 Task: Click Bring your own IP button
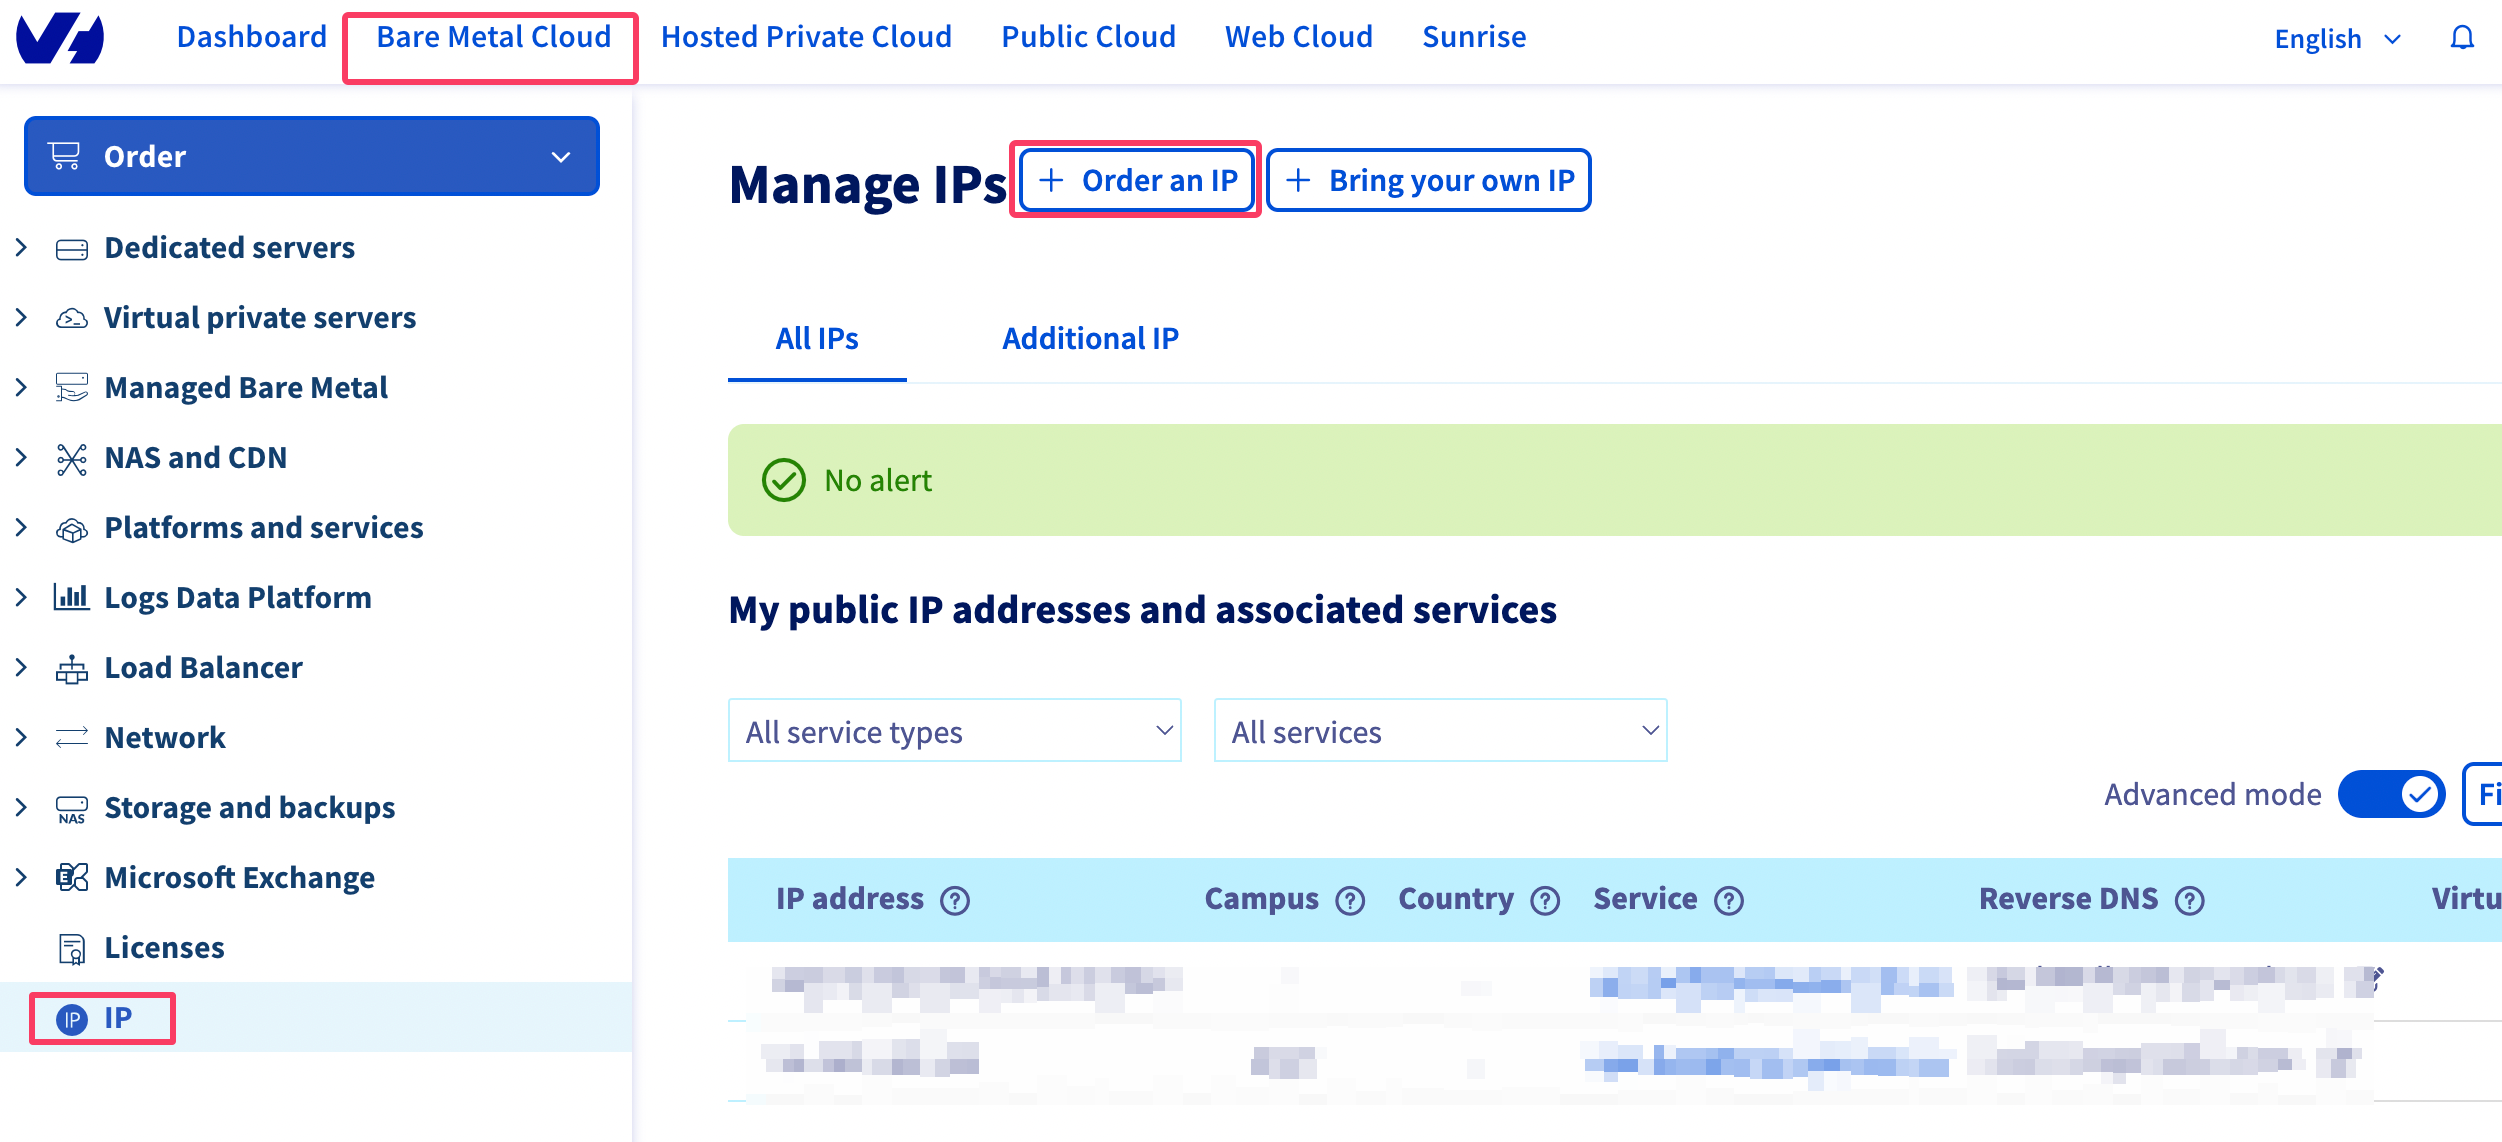pyautogui.click(x=1429, y=181)
